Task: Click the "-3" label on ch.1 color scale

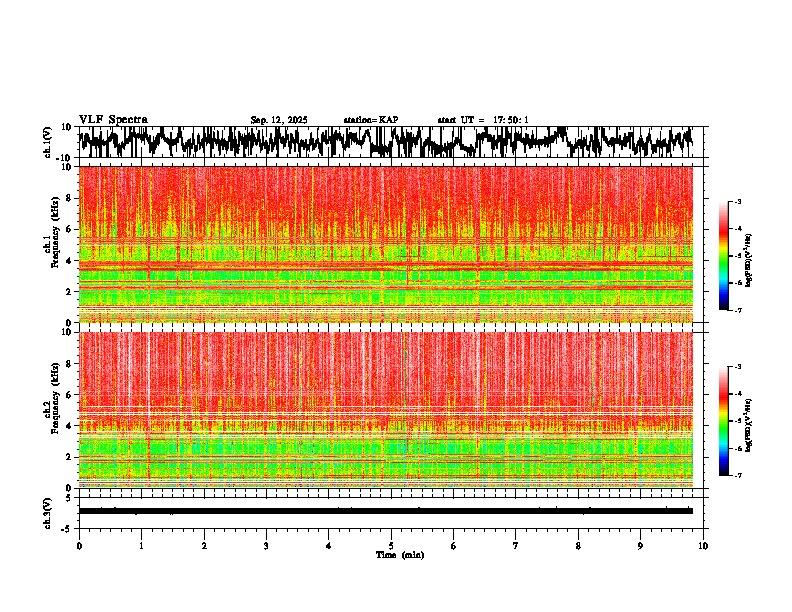Action: click(738, 201)
